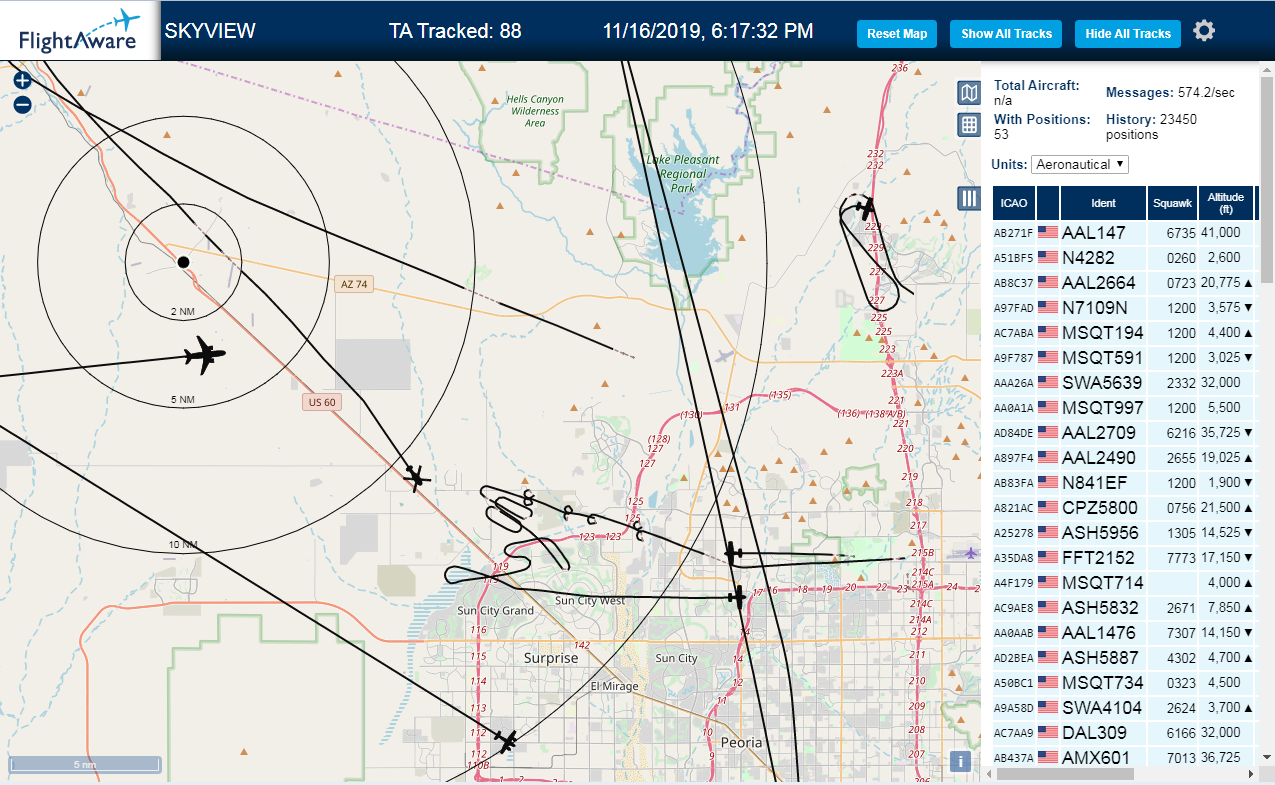Click the US 60 road label
The height and width of the screenshot is (785, 1275).
pos(321,402)
